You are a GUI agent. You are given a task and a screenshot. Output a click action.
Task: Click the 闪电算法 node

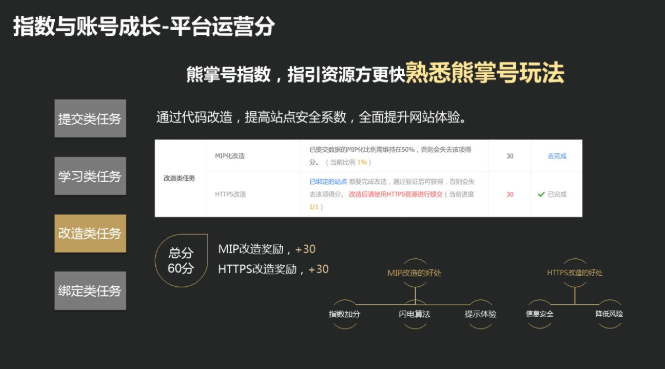tap(414, 314)
